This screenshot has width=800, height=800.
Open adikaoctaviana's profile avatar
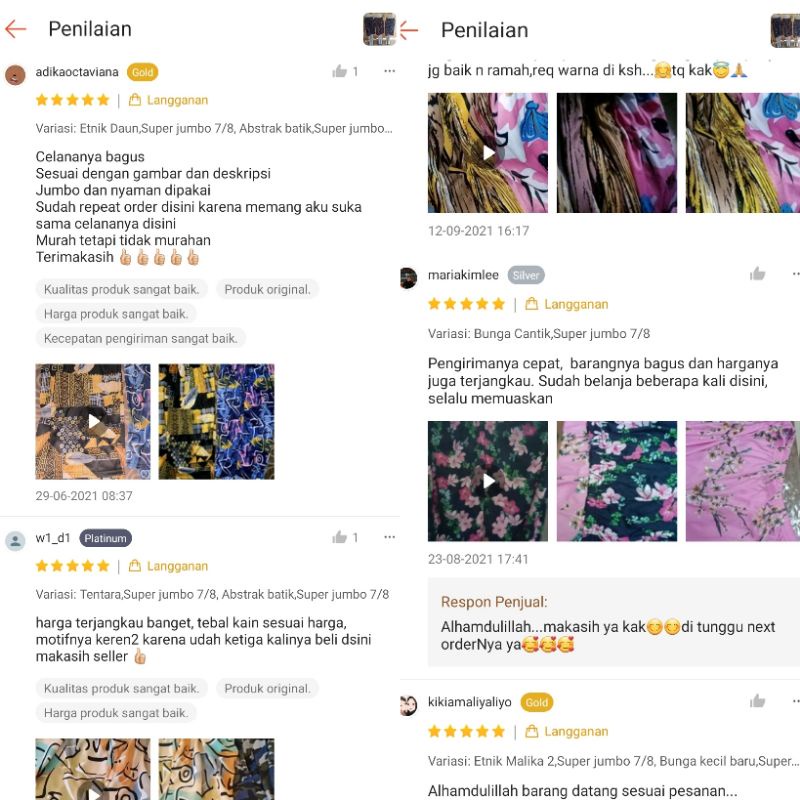pos(15,75)
